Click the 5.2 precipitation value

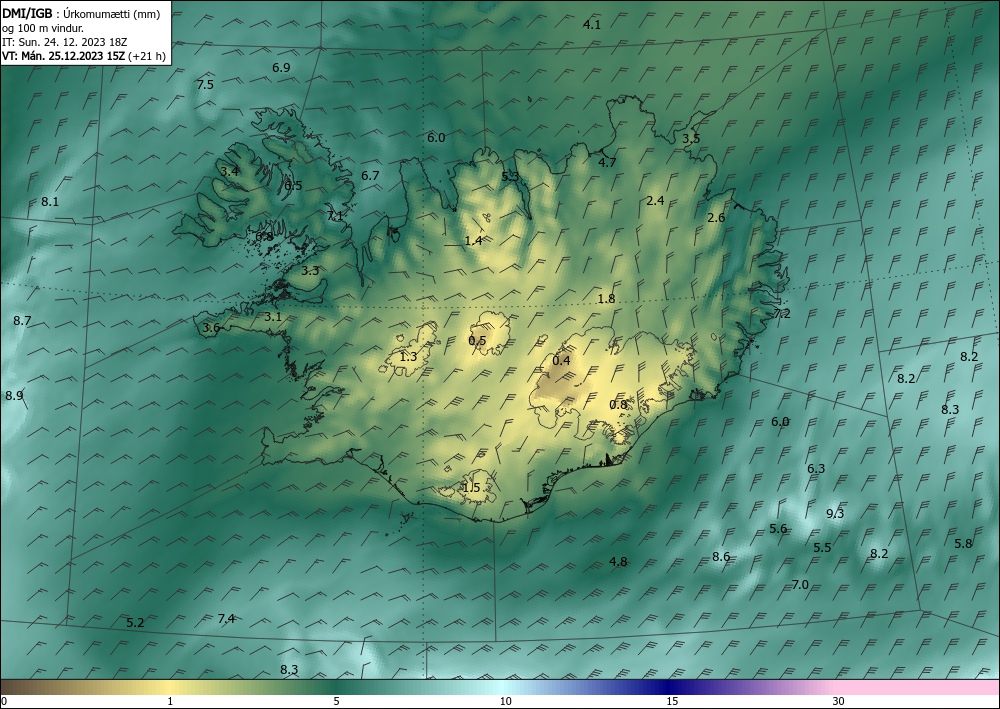coord(135,623)
